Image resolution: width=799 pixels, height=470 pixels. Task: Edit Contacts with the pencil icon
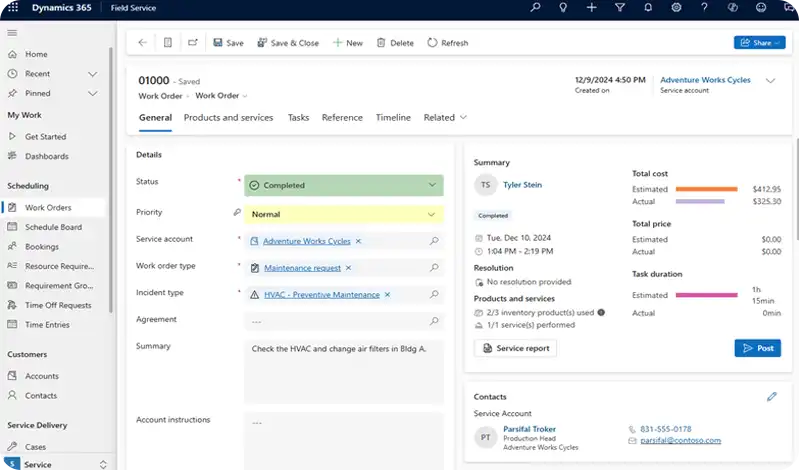point(771,397)
